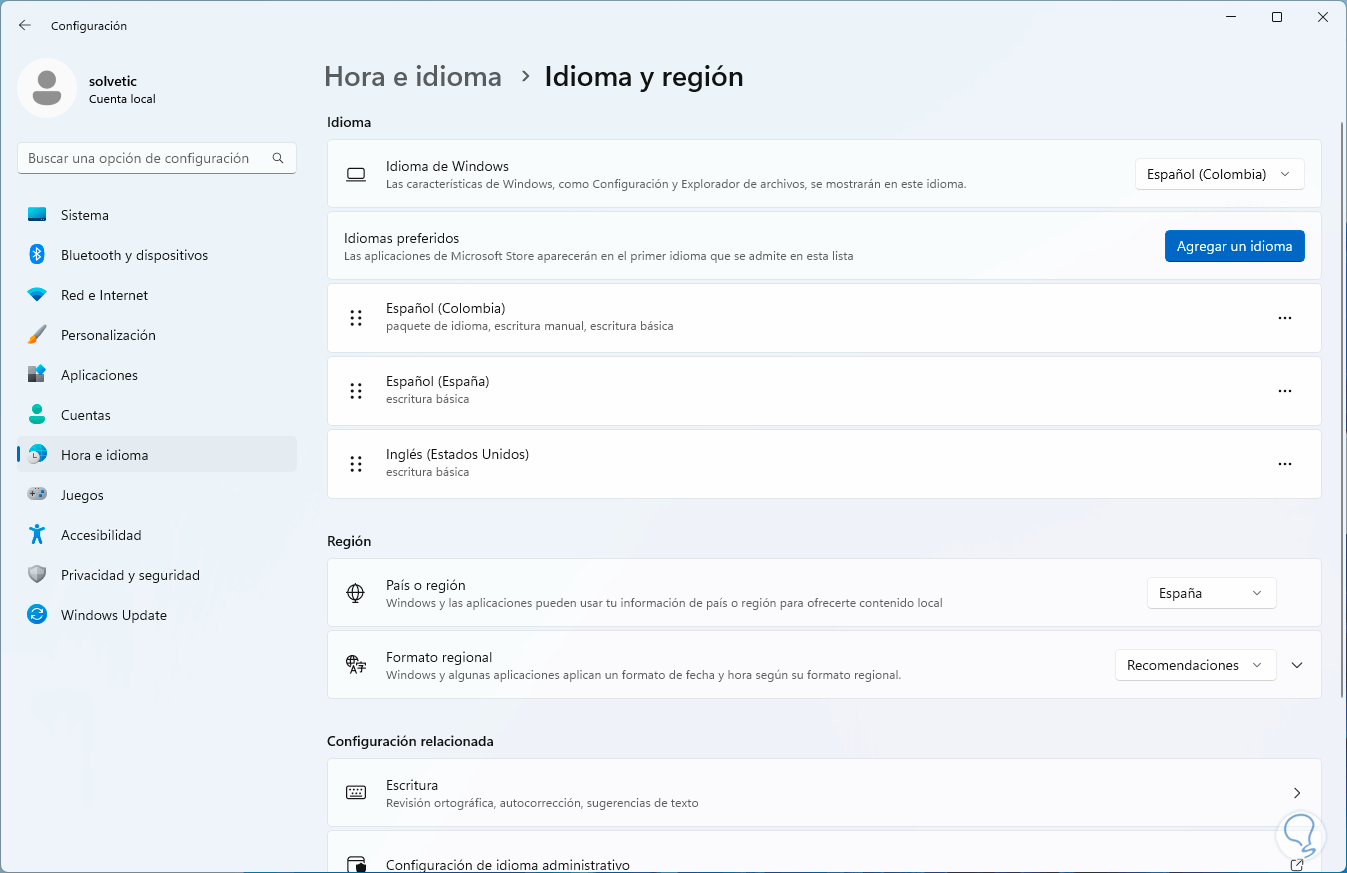Image resolution: width=1347 pixels, height=873 pixels.
Task: Open the País o región dropdown
Action: pyautogui.click(x=1210, y=593)
